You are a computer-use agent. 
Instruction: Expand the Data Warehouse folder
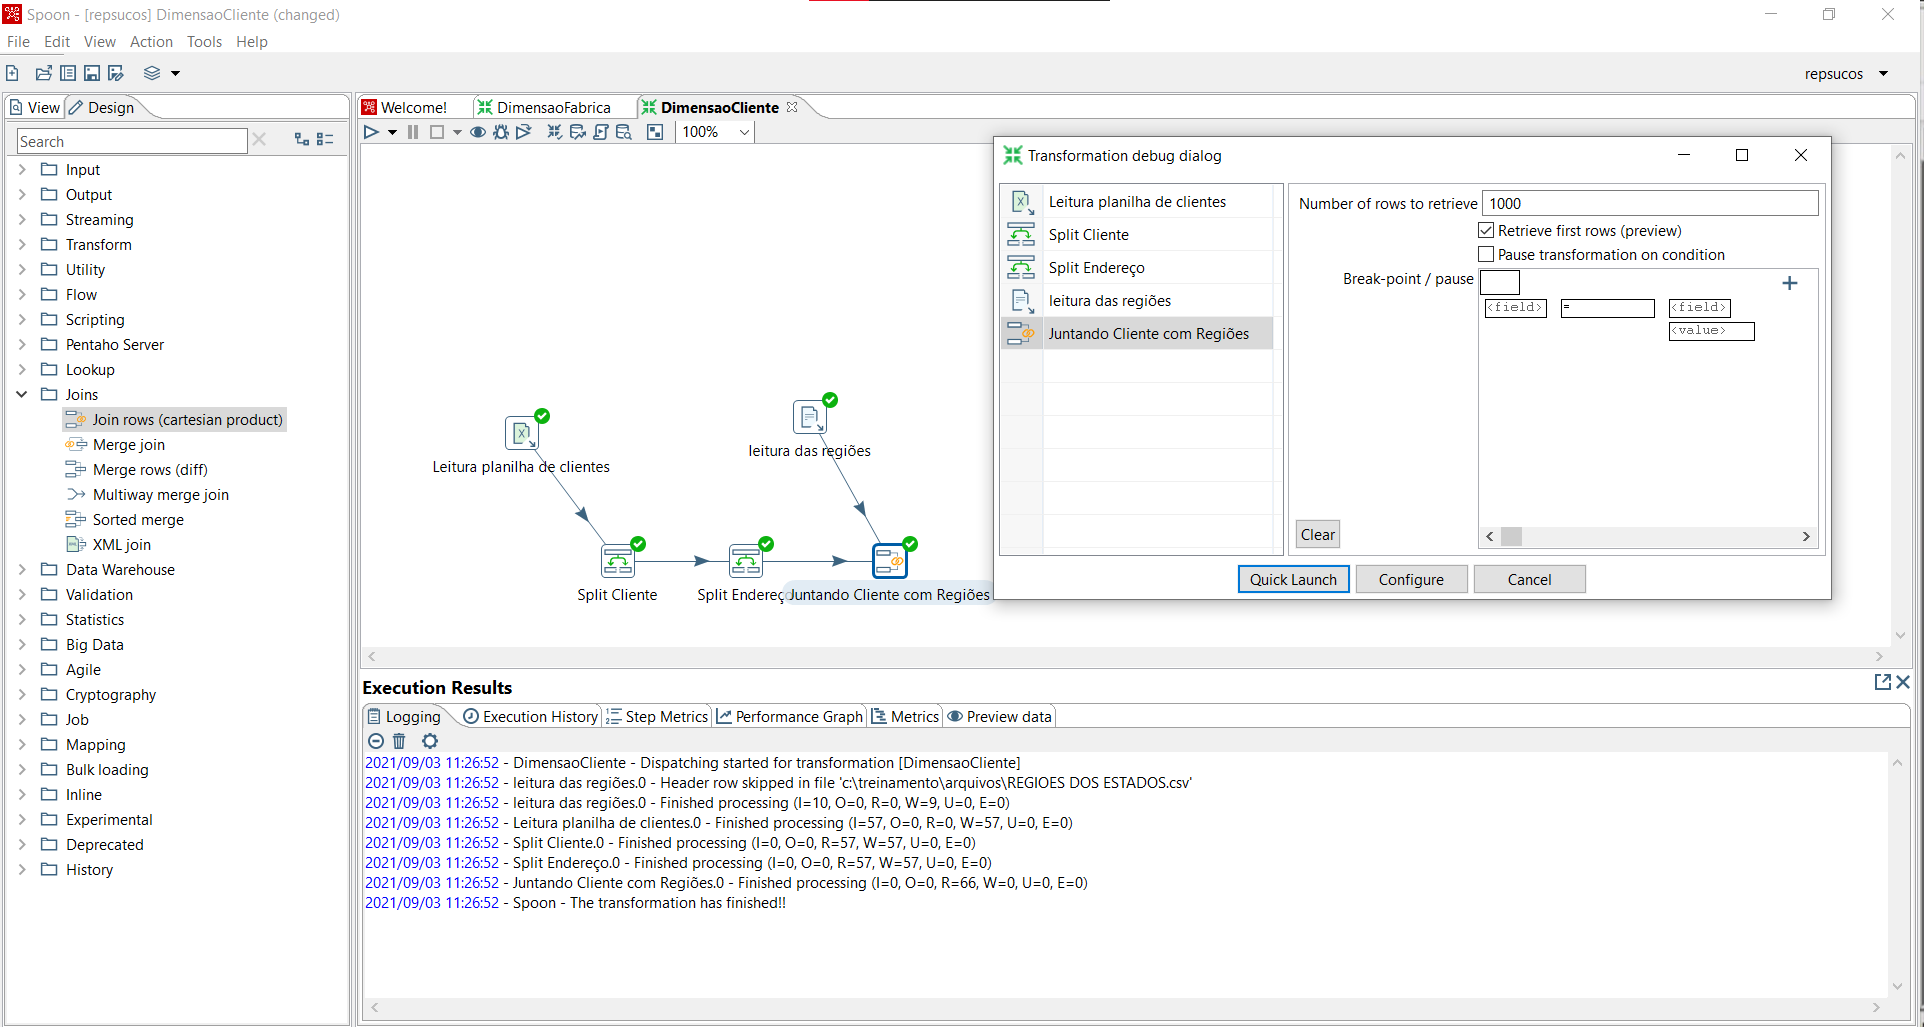tap(22, 570)
